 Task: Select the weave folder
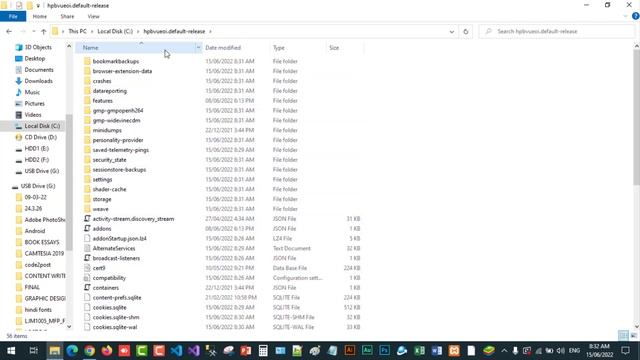[100, 209]
